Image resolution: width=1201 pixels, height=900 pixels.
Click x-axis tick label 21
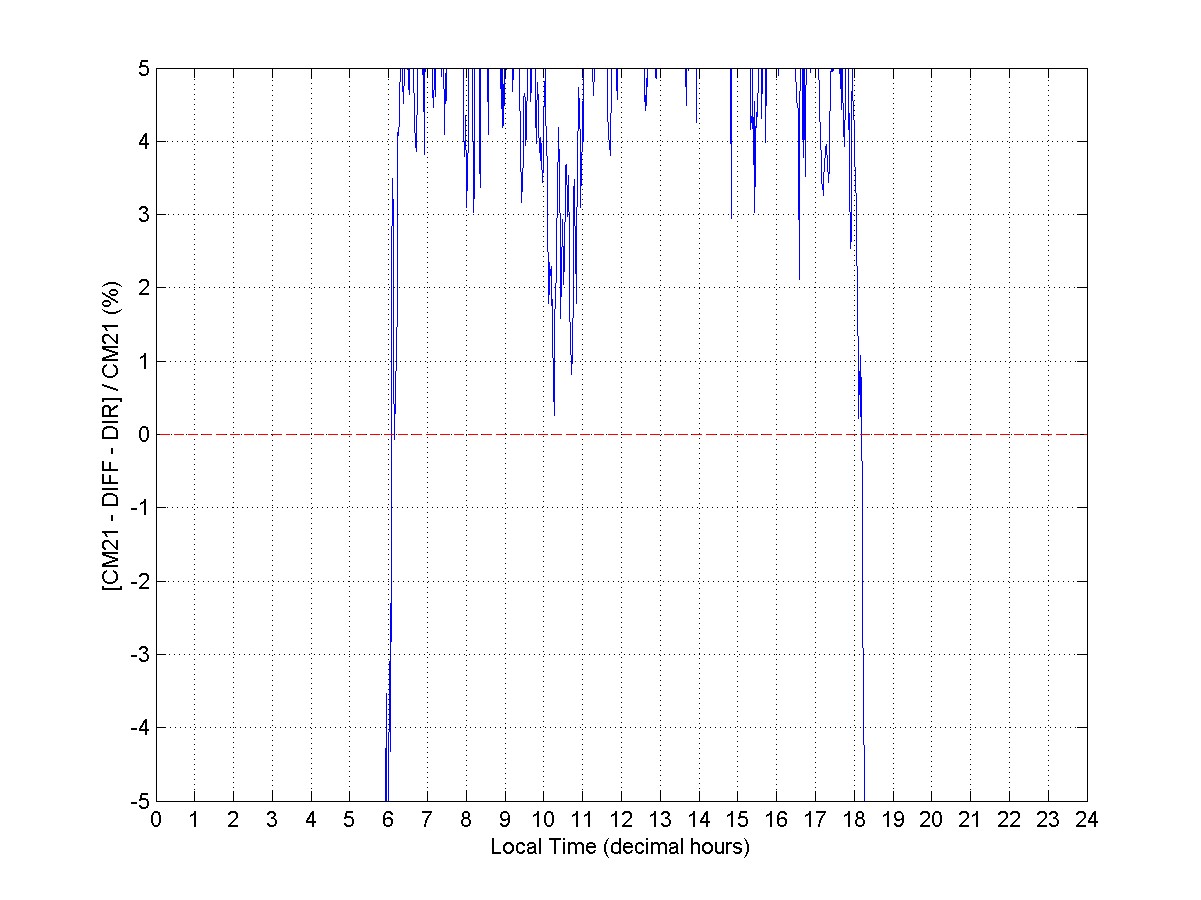coord(970,819)
